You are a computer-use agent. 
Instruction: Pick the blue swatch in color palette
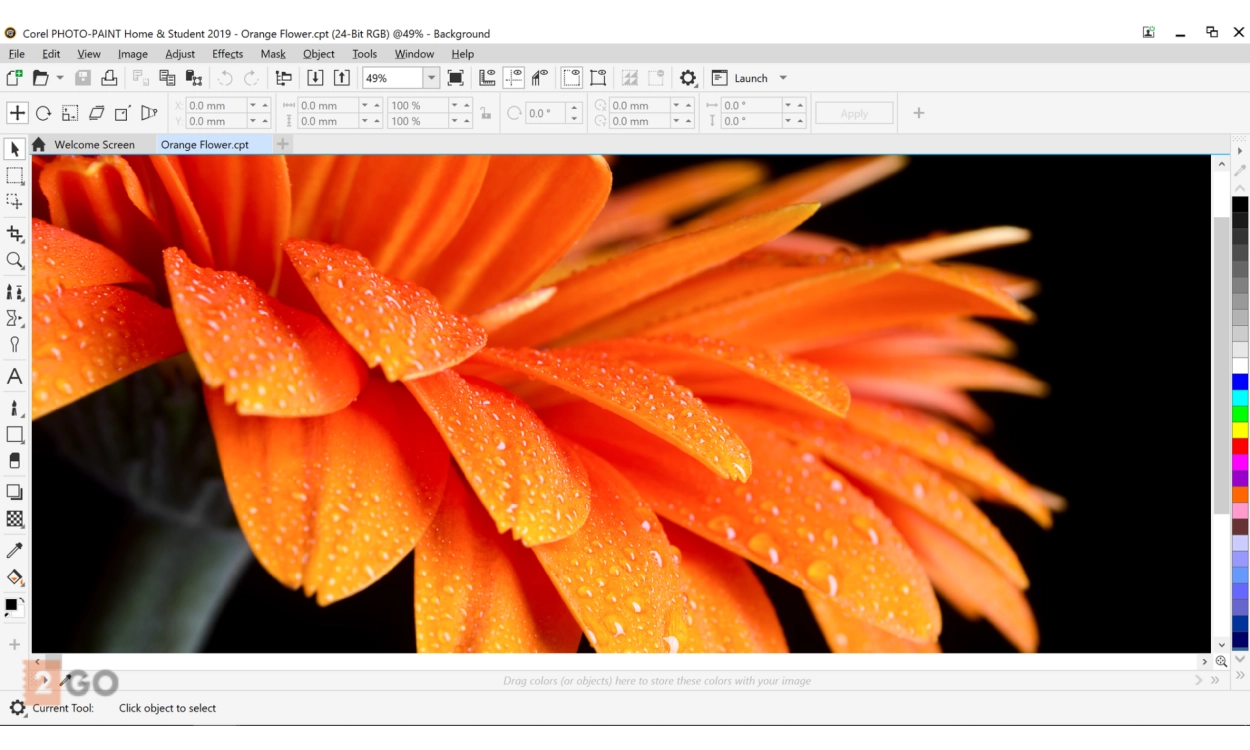click(x=1240, y=382)
